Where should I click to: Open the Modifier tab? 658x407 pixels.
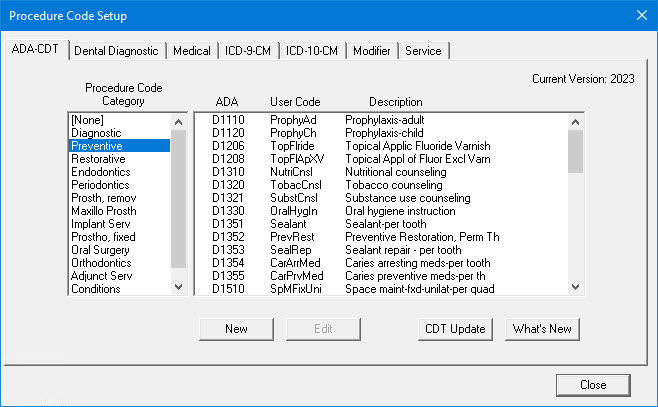pos(371,51)
